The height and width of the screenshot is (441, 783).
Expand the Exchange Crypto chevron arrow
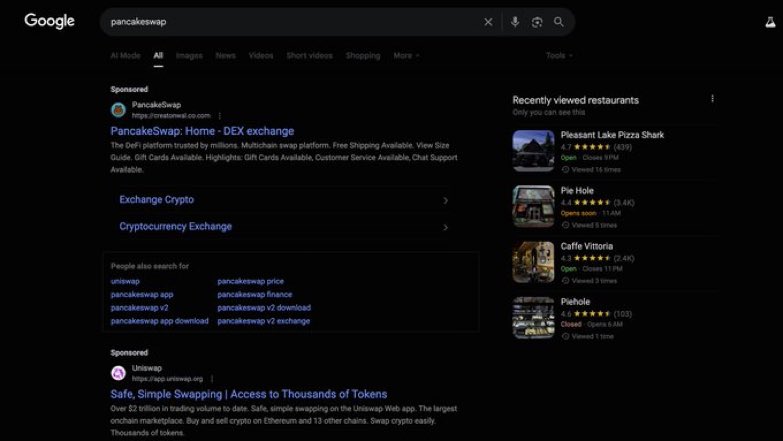[445, 200]
